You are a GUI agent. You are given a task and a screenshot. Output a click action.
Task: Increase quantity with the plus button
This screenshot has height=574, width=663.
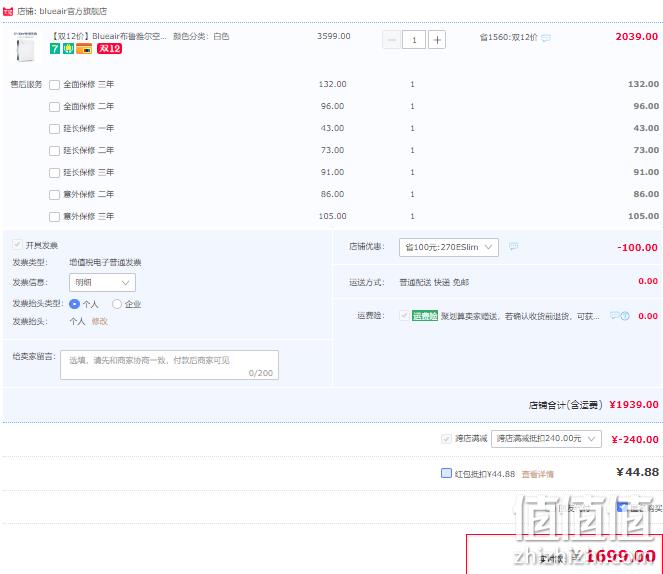pyautogui.click(x=437, y=40)
